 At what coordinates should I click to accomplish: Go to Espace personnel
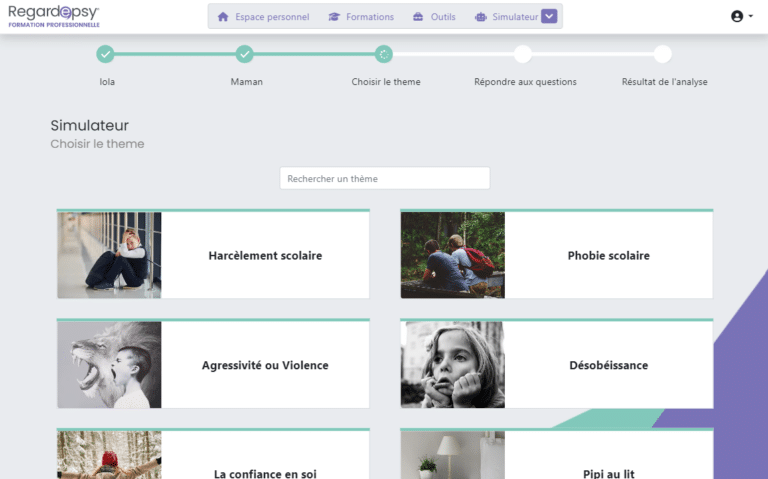click(x=264, y=17)
